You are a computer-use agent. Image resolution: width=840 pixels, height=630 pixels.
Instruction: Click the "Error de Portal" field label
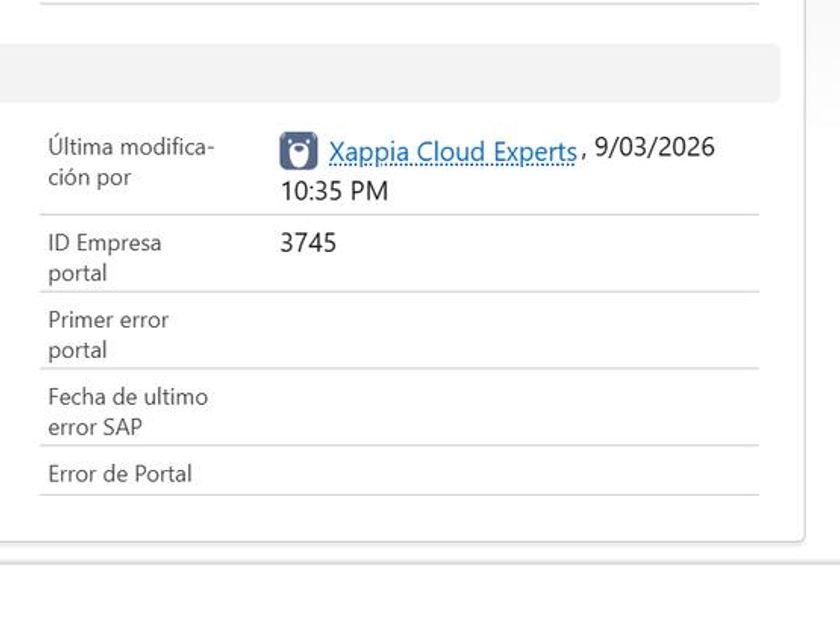coord(120,474)
